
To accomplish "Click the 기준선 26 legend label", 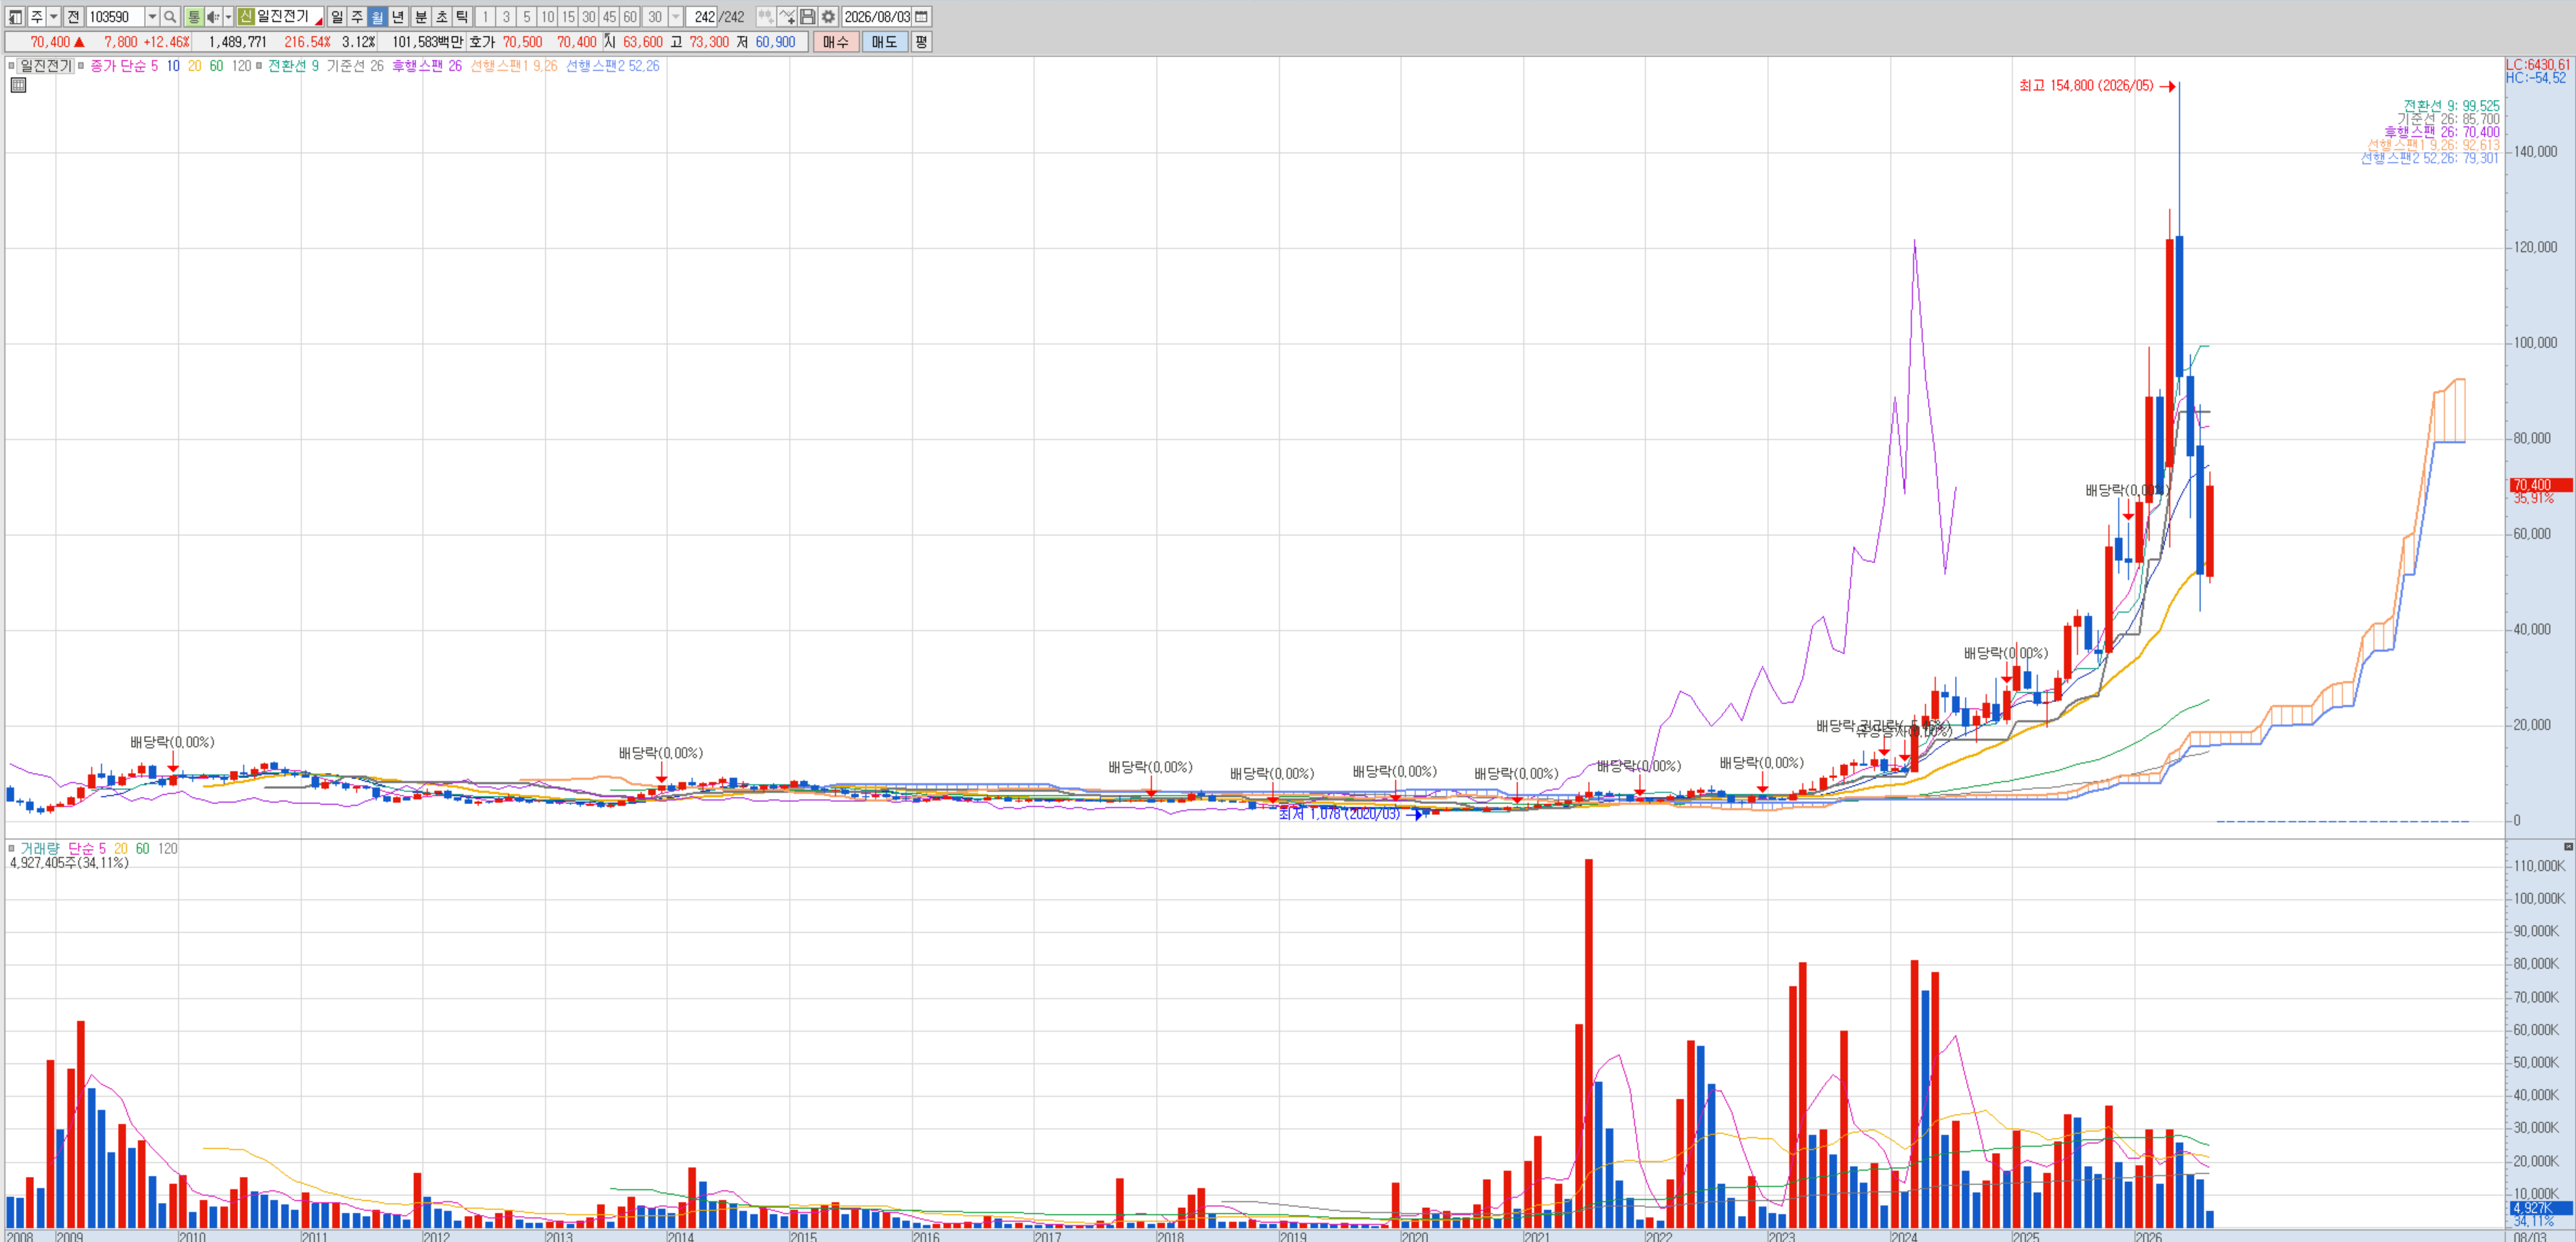I will [x=355, y=66].
